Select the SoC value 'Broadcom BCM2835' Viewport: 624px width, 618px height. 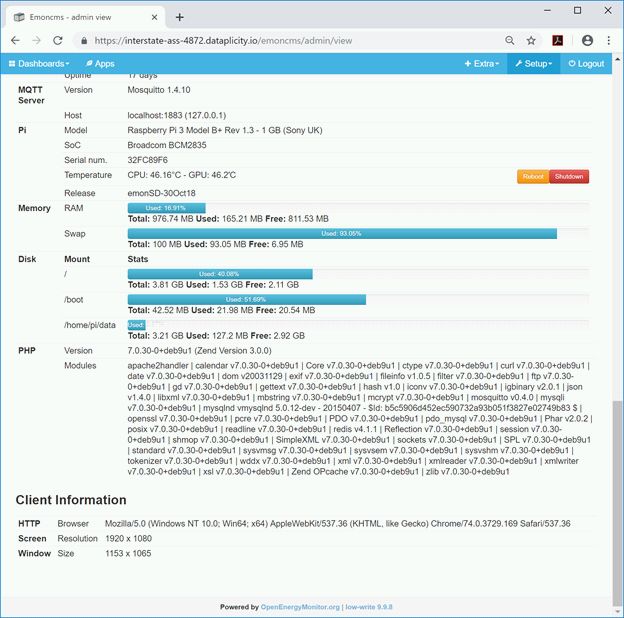click(167, 145)
